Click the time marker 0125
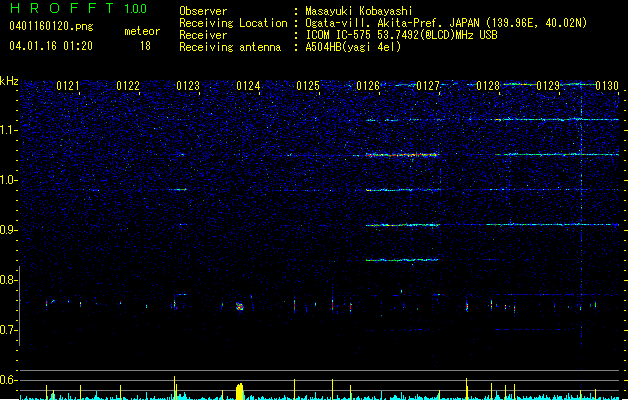Screen dimensions: 629x400 [308, 85]
